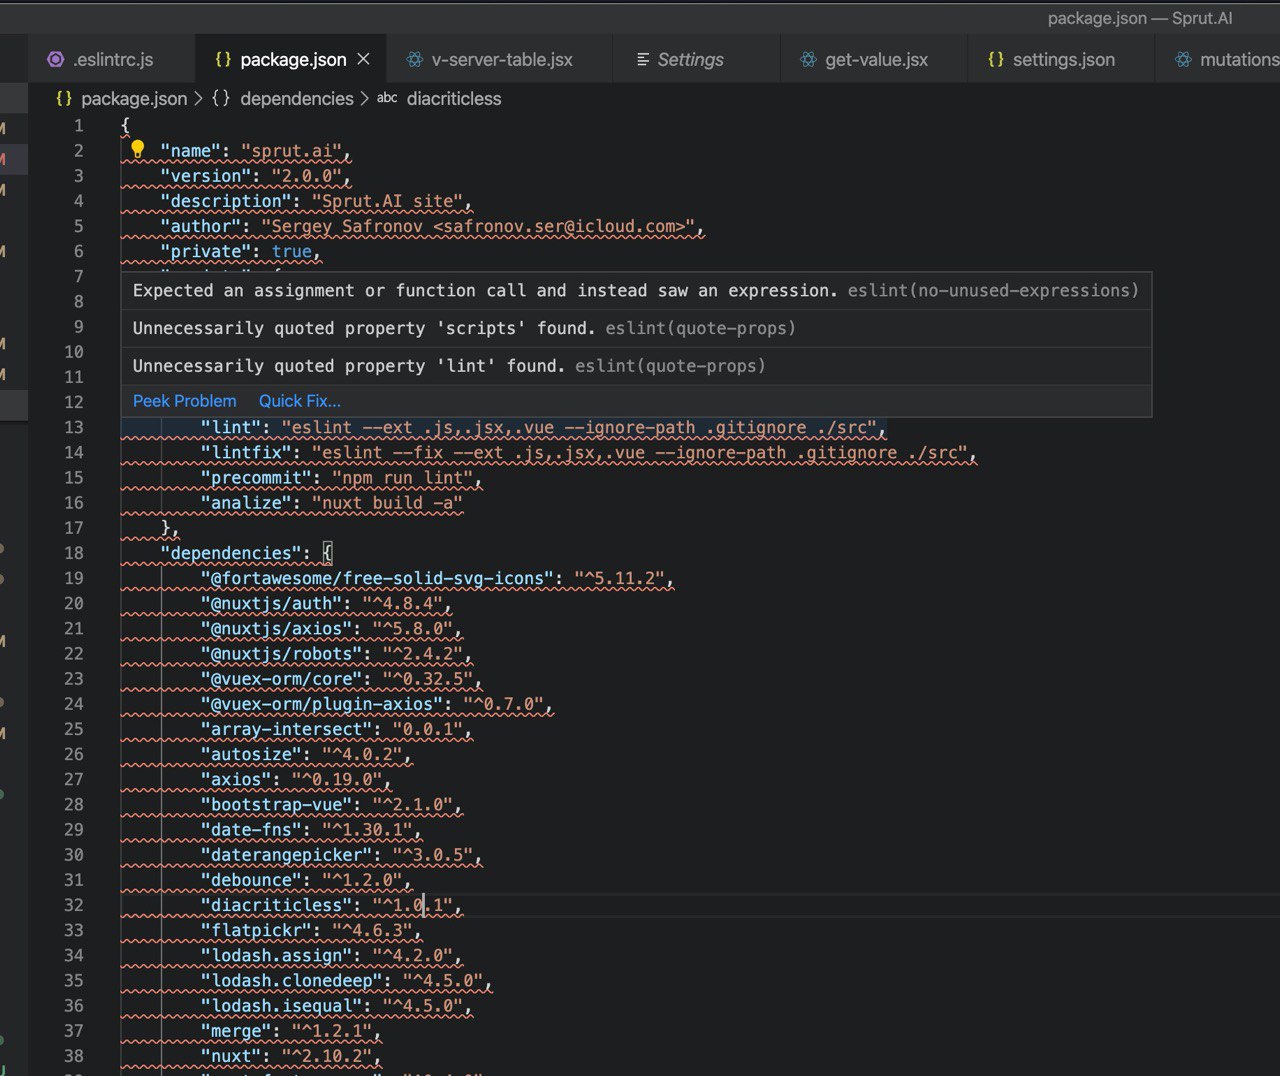The height and width of the screenshot is (1076, 1280).
Task: Click the "daterangepicker" key
Action: point(286,855)
